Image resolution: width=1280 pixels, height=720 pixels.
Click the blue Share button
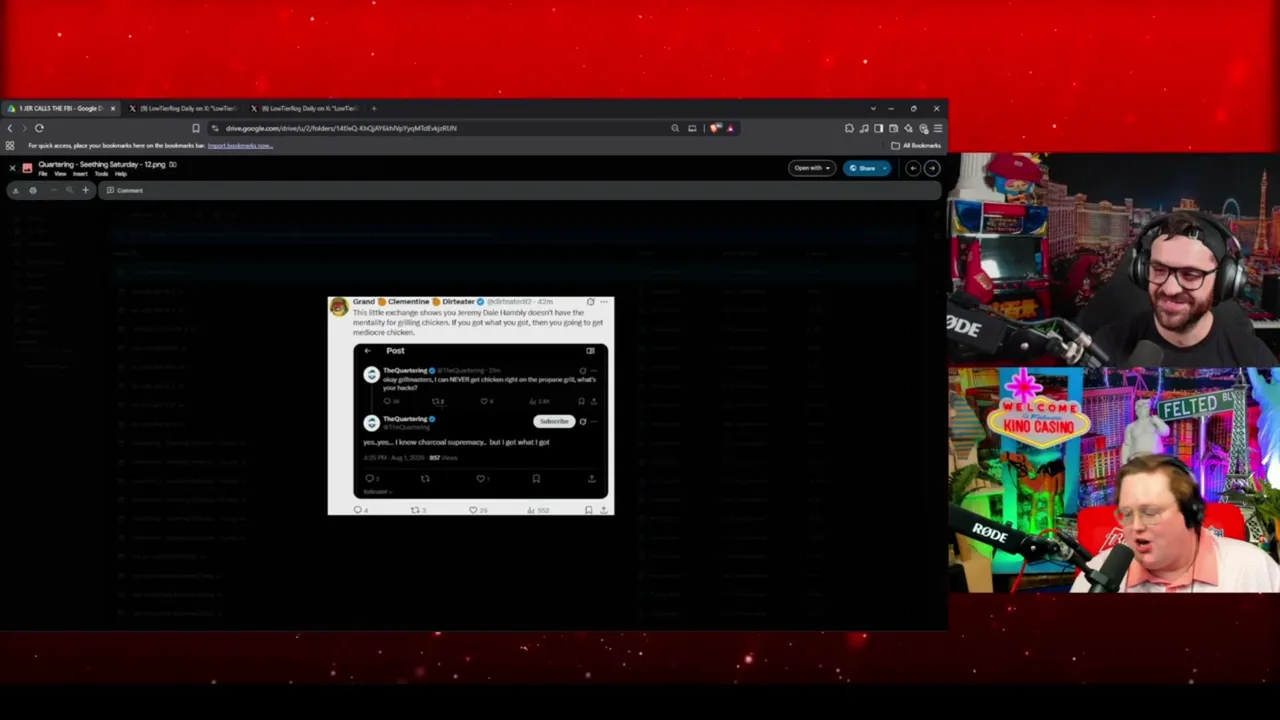(x=862, y=168)
